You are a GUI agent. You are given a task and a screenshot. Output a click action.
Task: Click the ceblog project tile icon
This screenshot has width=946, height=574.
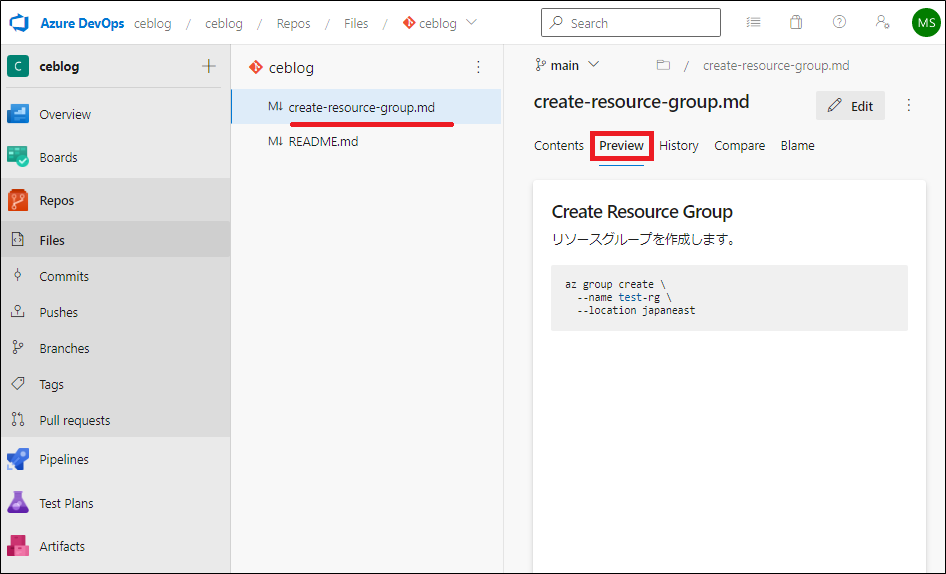[x=18, y=66]
